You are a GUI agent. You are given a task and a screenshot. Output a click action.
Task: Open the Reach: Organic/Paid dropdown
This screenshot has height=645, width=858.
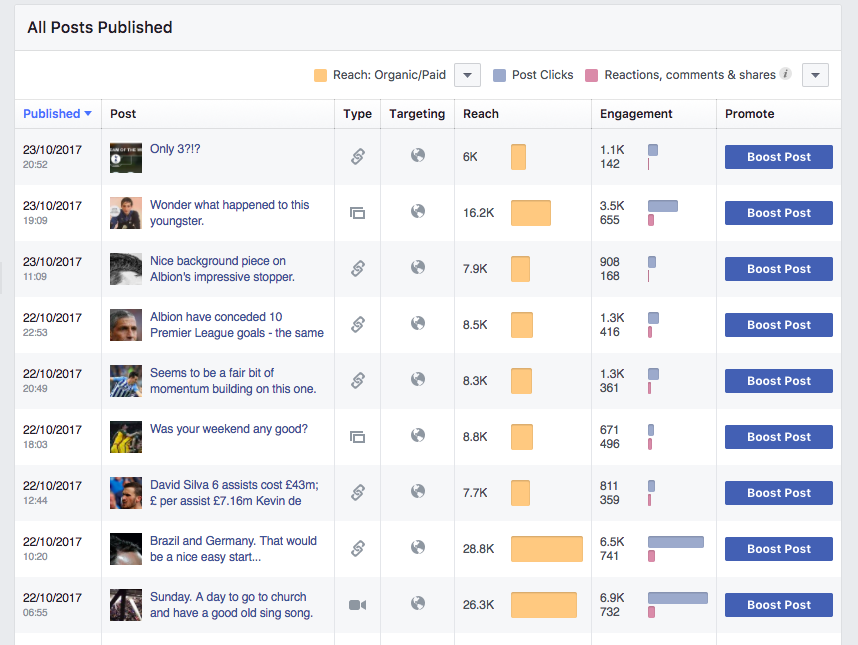point(467,75)
